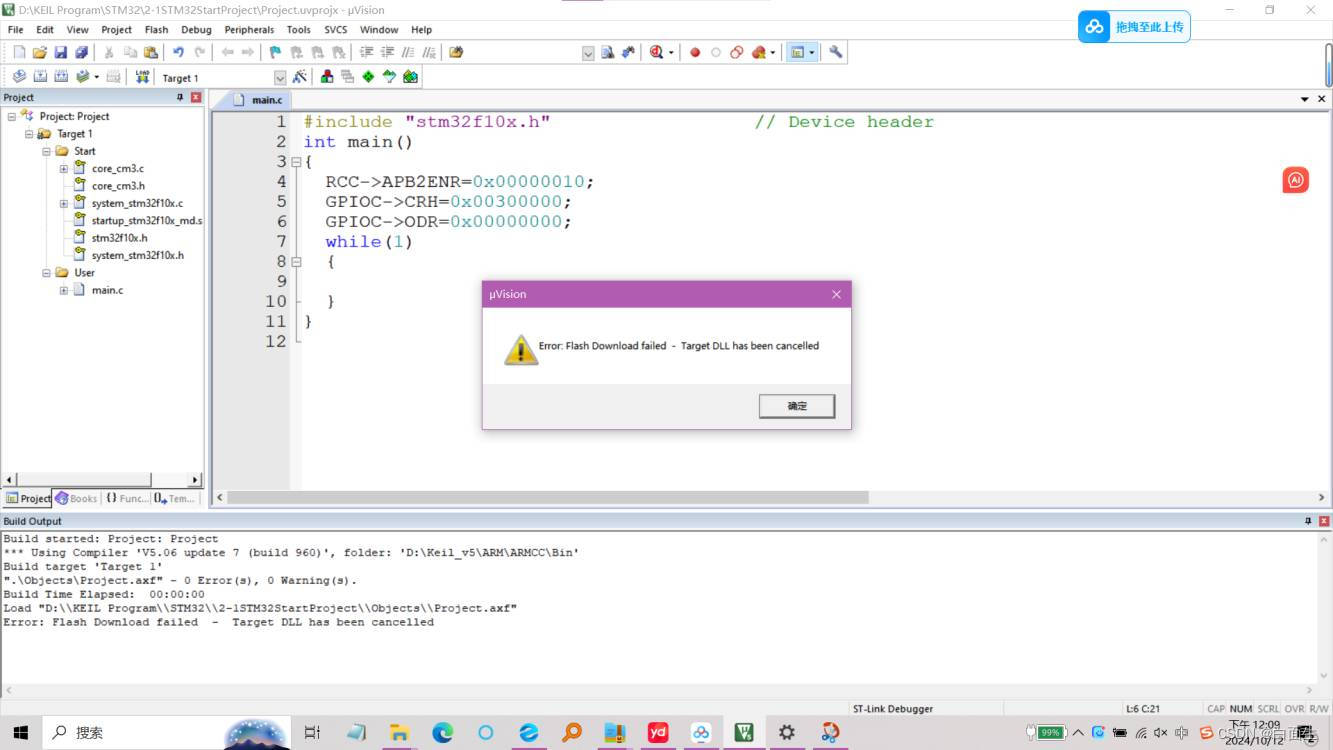This screenshot has height=750, width=1333.
Task: Save all files icon
Action: pyautogui.click(x=82, y=52)
